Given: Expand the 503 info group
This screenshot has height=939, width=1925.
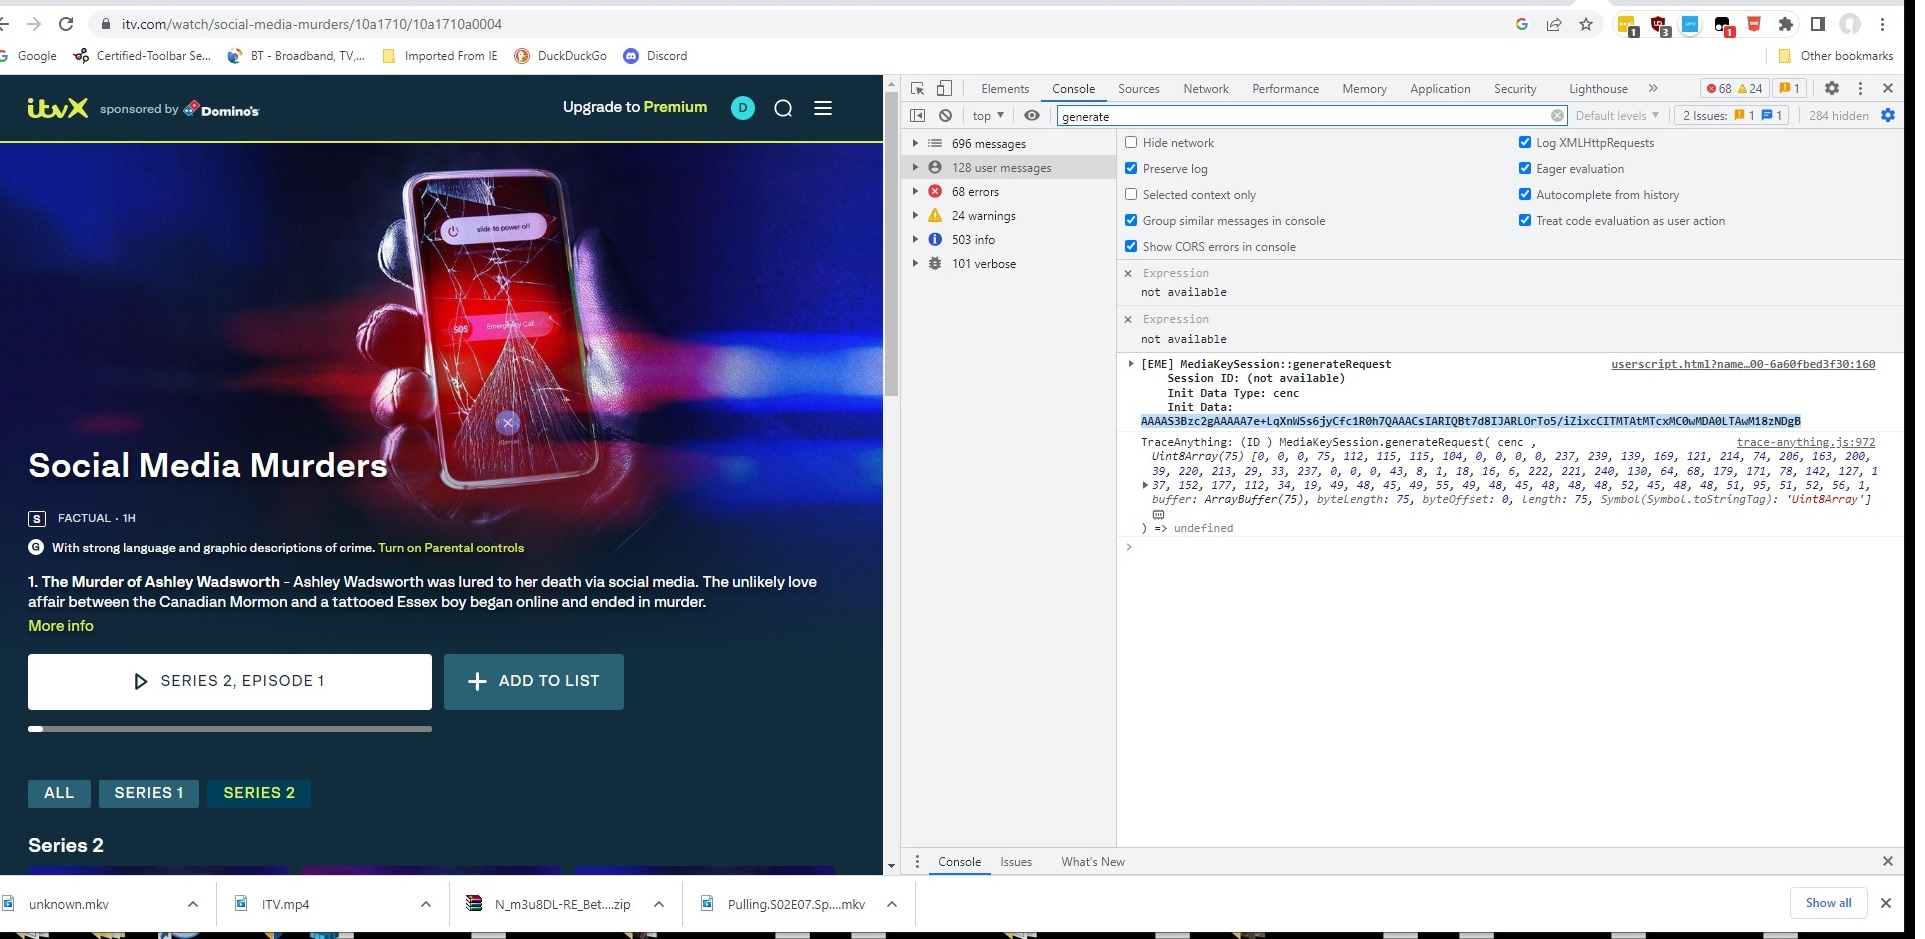Looking at the screenshot, I should 915,239.
